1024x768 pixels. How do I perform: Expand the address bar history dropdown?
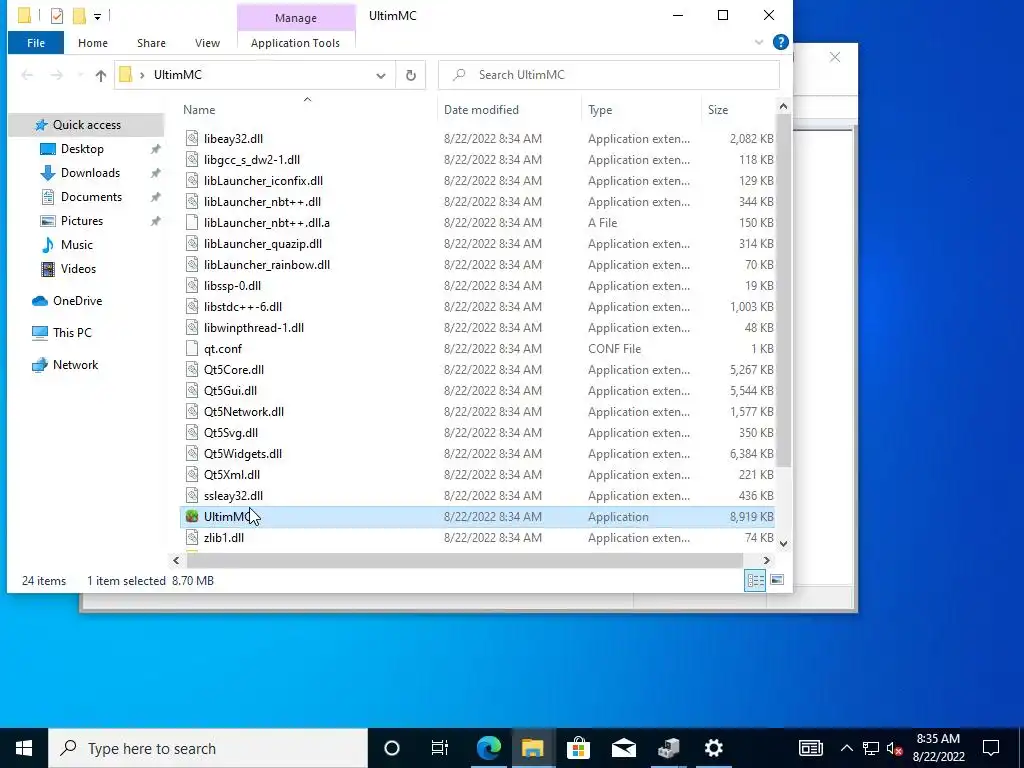381,75
